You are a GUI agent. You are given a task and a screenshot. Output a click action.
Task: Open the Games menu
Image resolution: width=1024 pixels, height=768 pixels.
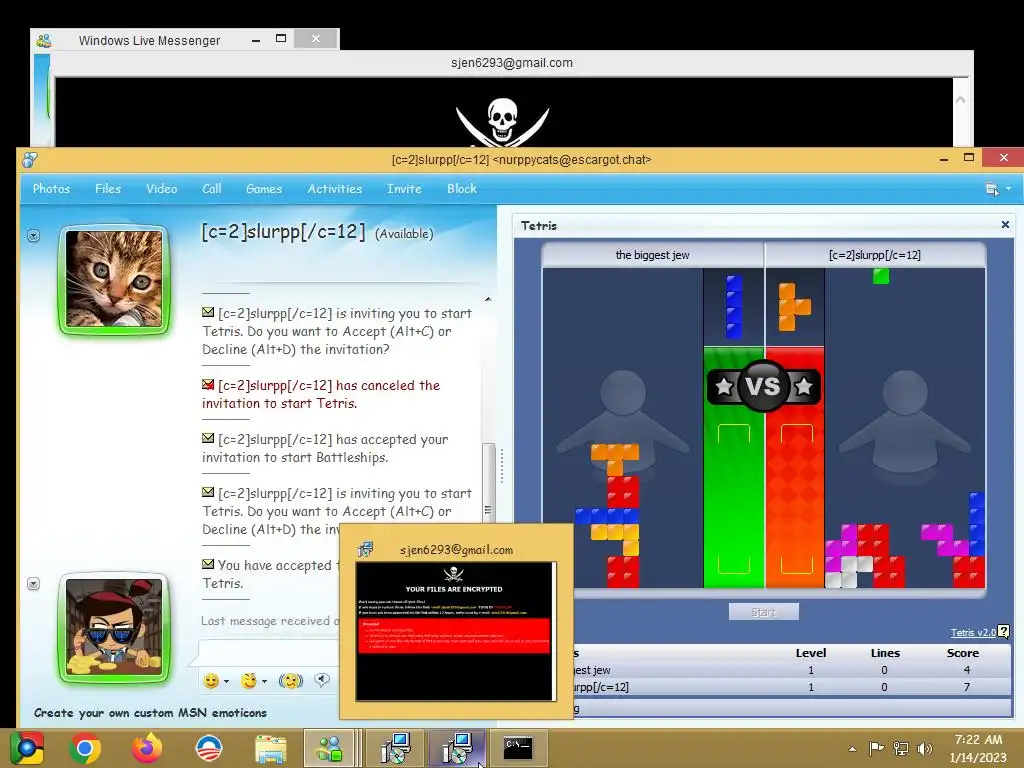click(264, 189)
